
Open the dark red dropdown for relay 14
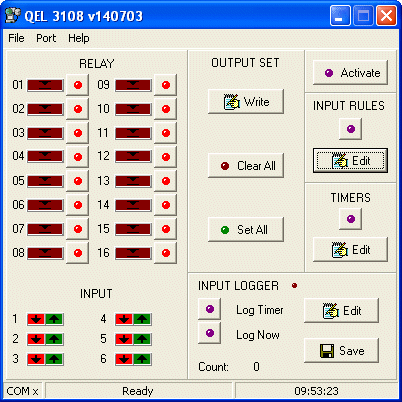133,205
